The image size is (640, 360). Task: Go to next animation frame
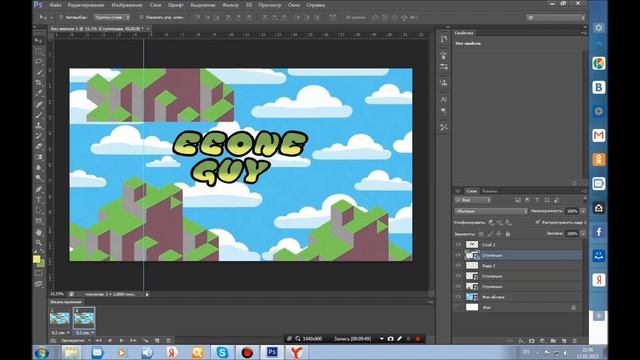(x=133, y=340)
